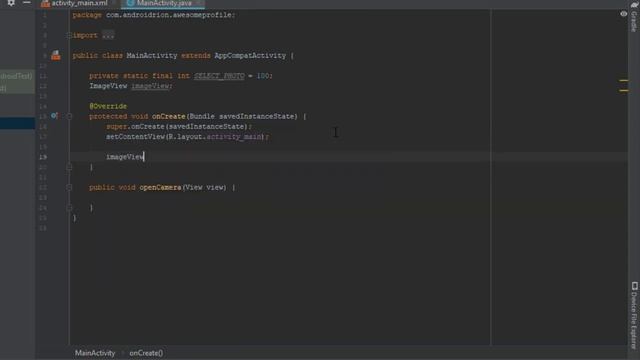Click the onCreate closing fold marker
This screenshot has width=640, height=360.
click(x=69, y=167)
